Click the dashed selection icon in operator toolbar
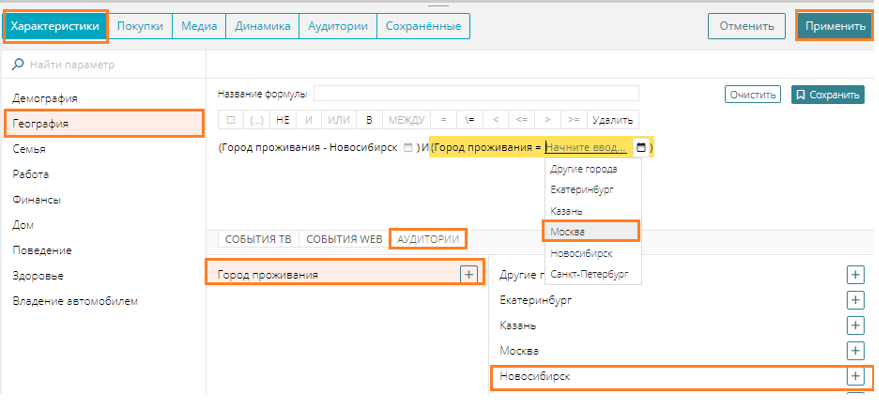The width and height of the screenshot is (879, 409). tap(229, 120)
